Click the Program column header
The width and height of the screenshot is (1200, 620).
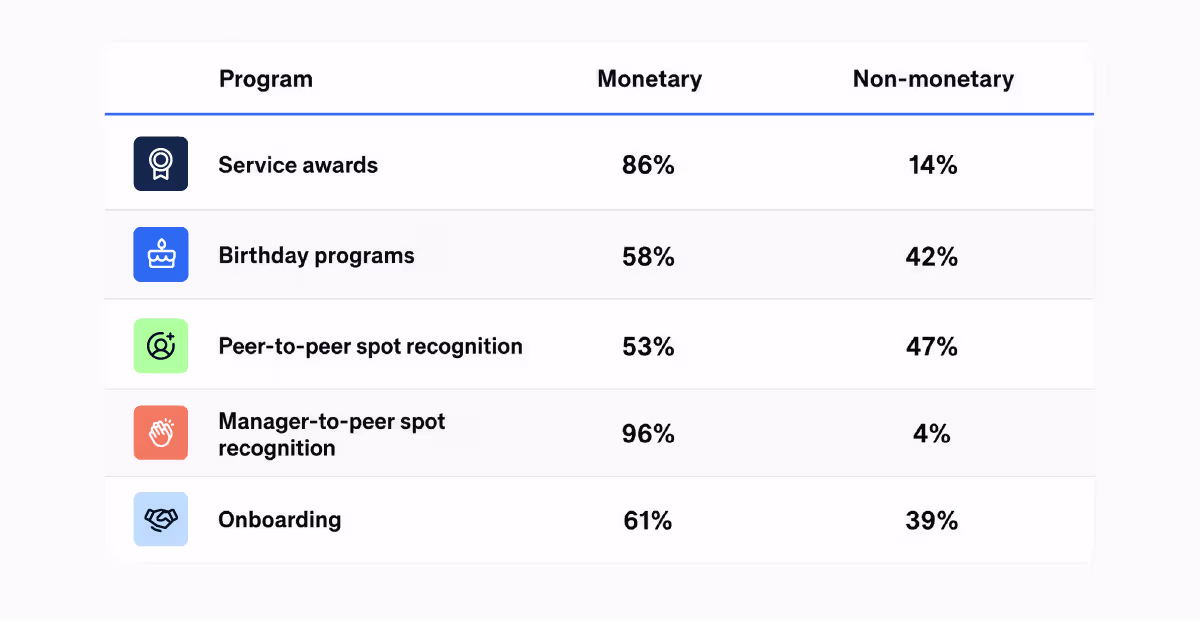coord(266,79)
